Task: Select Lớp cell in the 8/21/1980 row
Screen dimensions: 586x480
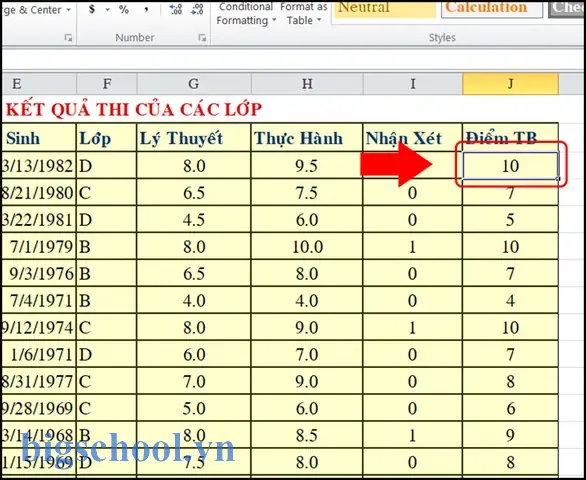Action: (x=107, y=192)
